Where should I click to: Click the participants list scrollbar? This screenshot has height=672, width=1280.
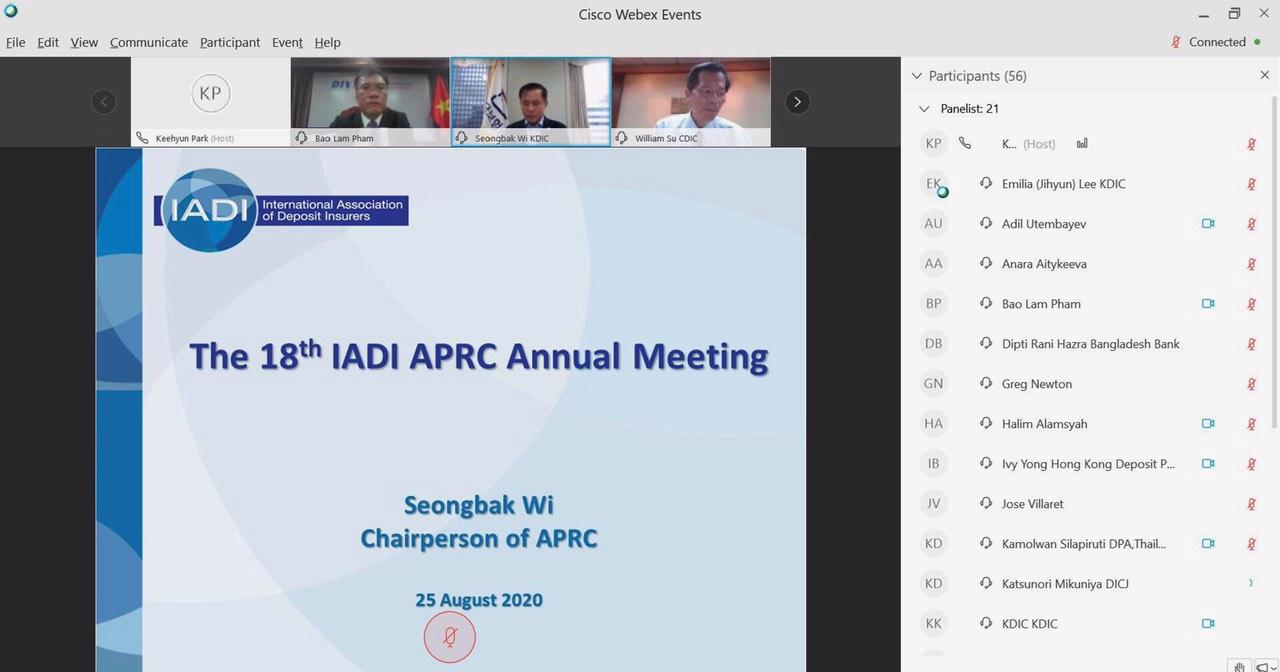click(1274, 262)
